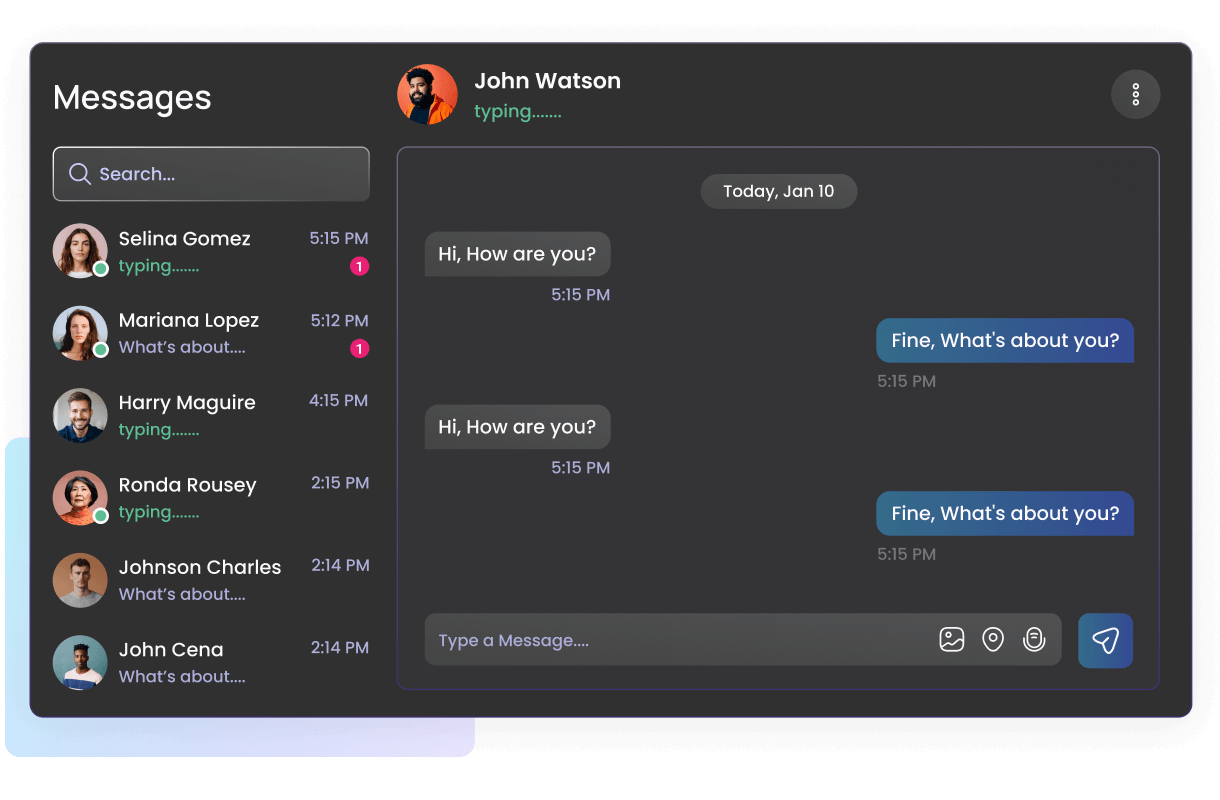Click the Today, Jan 10 date pill
Image resolution: width=1220 pixels, height=800 pixels.
tap(778, 191)
